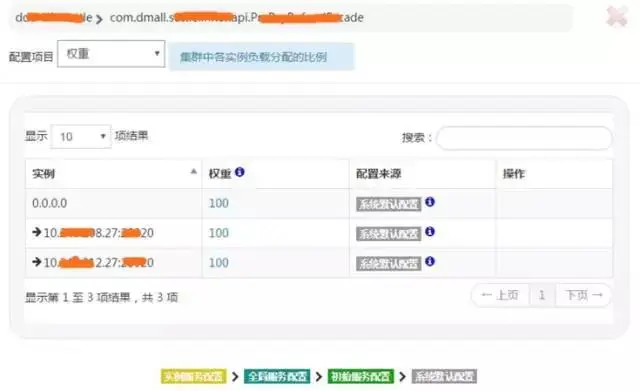The width and height of the screenshot is (640, 391).
Task: Click arrow icon of instance ending 8.27
Action: coord(37,232)
